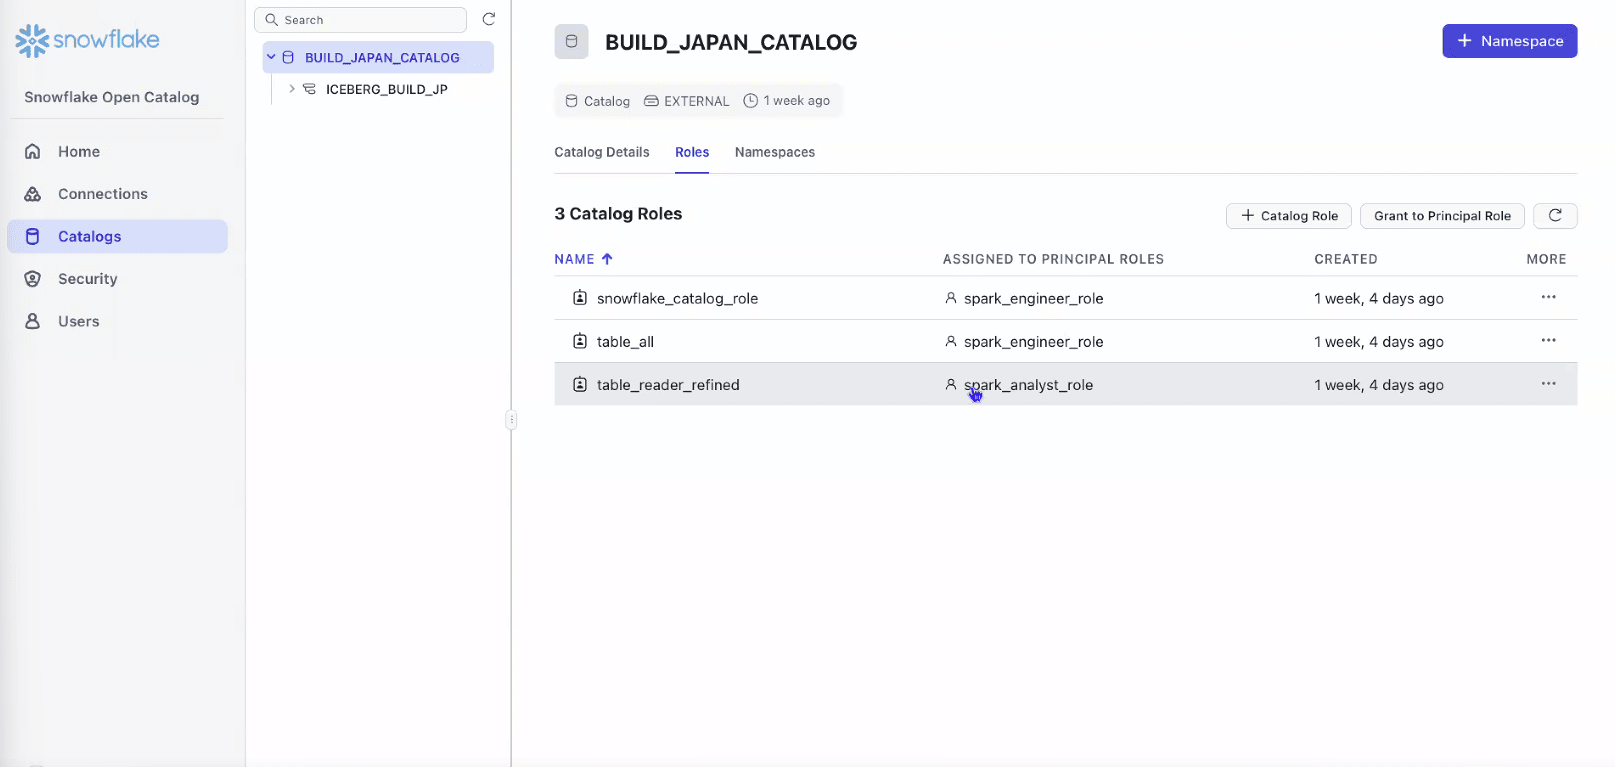Image resolution: width=1615 pixels, height=767 pixels.
Task: Click the EXTERNAL catalog type label
Action: (x=697, y=101)
